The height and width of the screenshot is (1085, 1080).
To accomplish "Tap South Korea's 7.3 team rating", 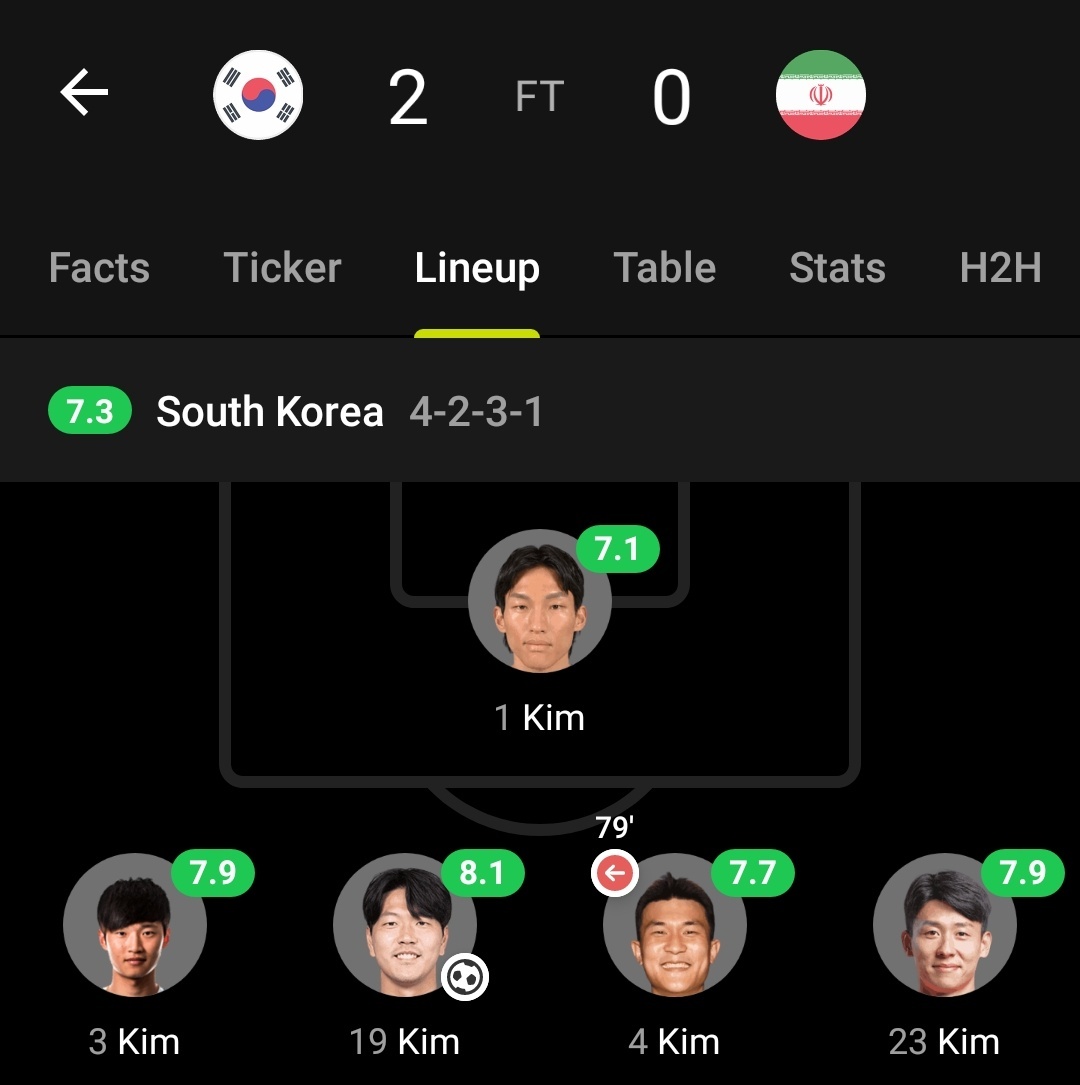I will click(90, 411).
